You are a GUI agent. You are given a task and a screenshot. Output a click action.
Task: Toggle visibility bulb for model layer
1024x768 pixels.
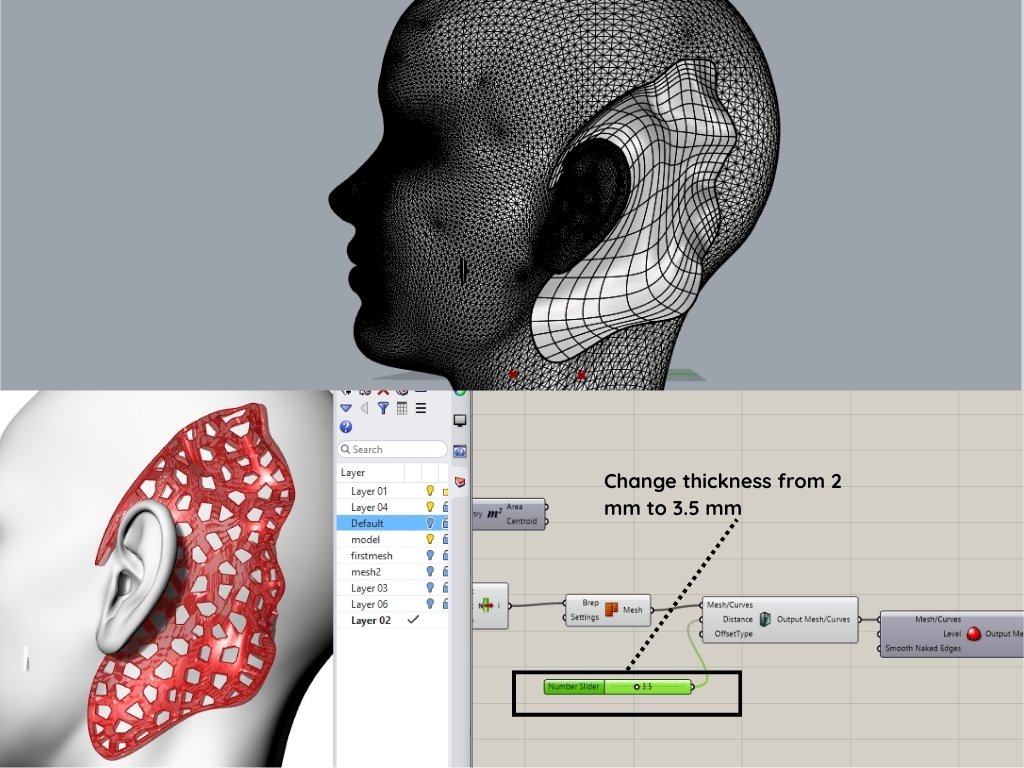pyautogui.click(x=430, y=539)
